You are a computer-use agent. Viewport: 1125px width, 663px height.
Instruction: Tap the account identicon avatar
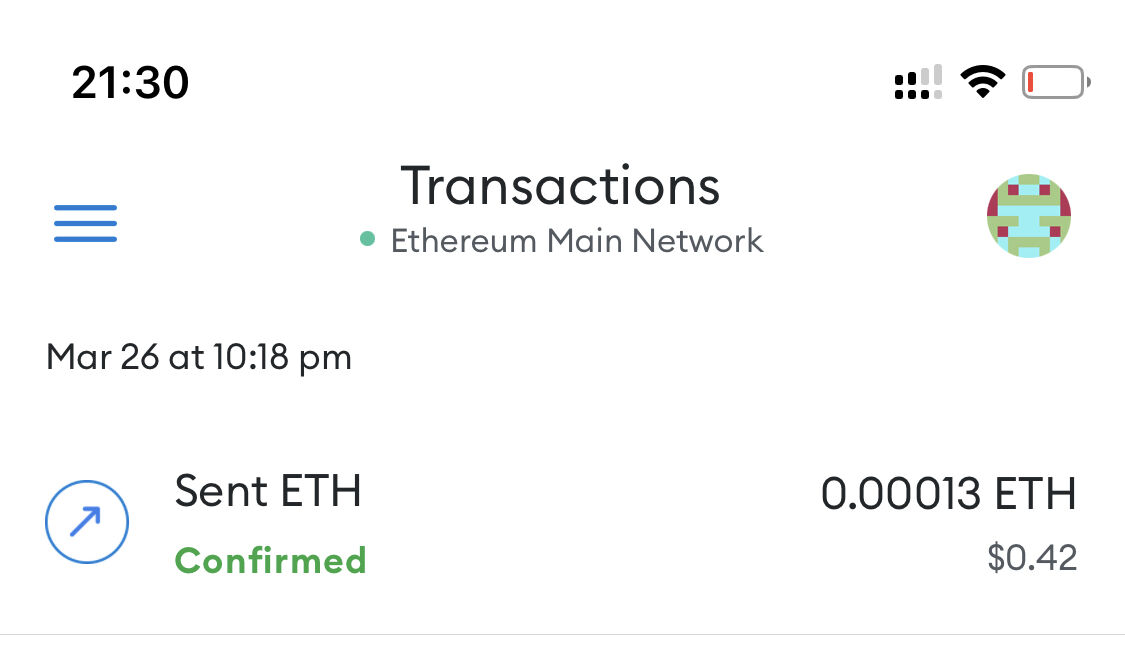coord(1028,216)
